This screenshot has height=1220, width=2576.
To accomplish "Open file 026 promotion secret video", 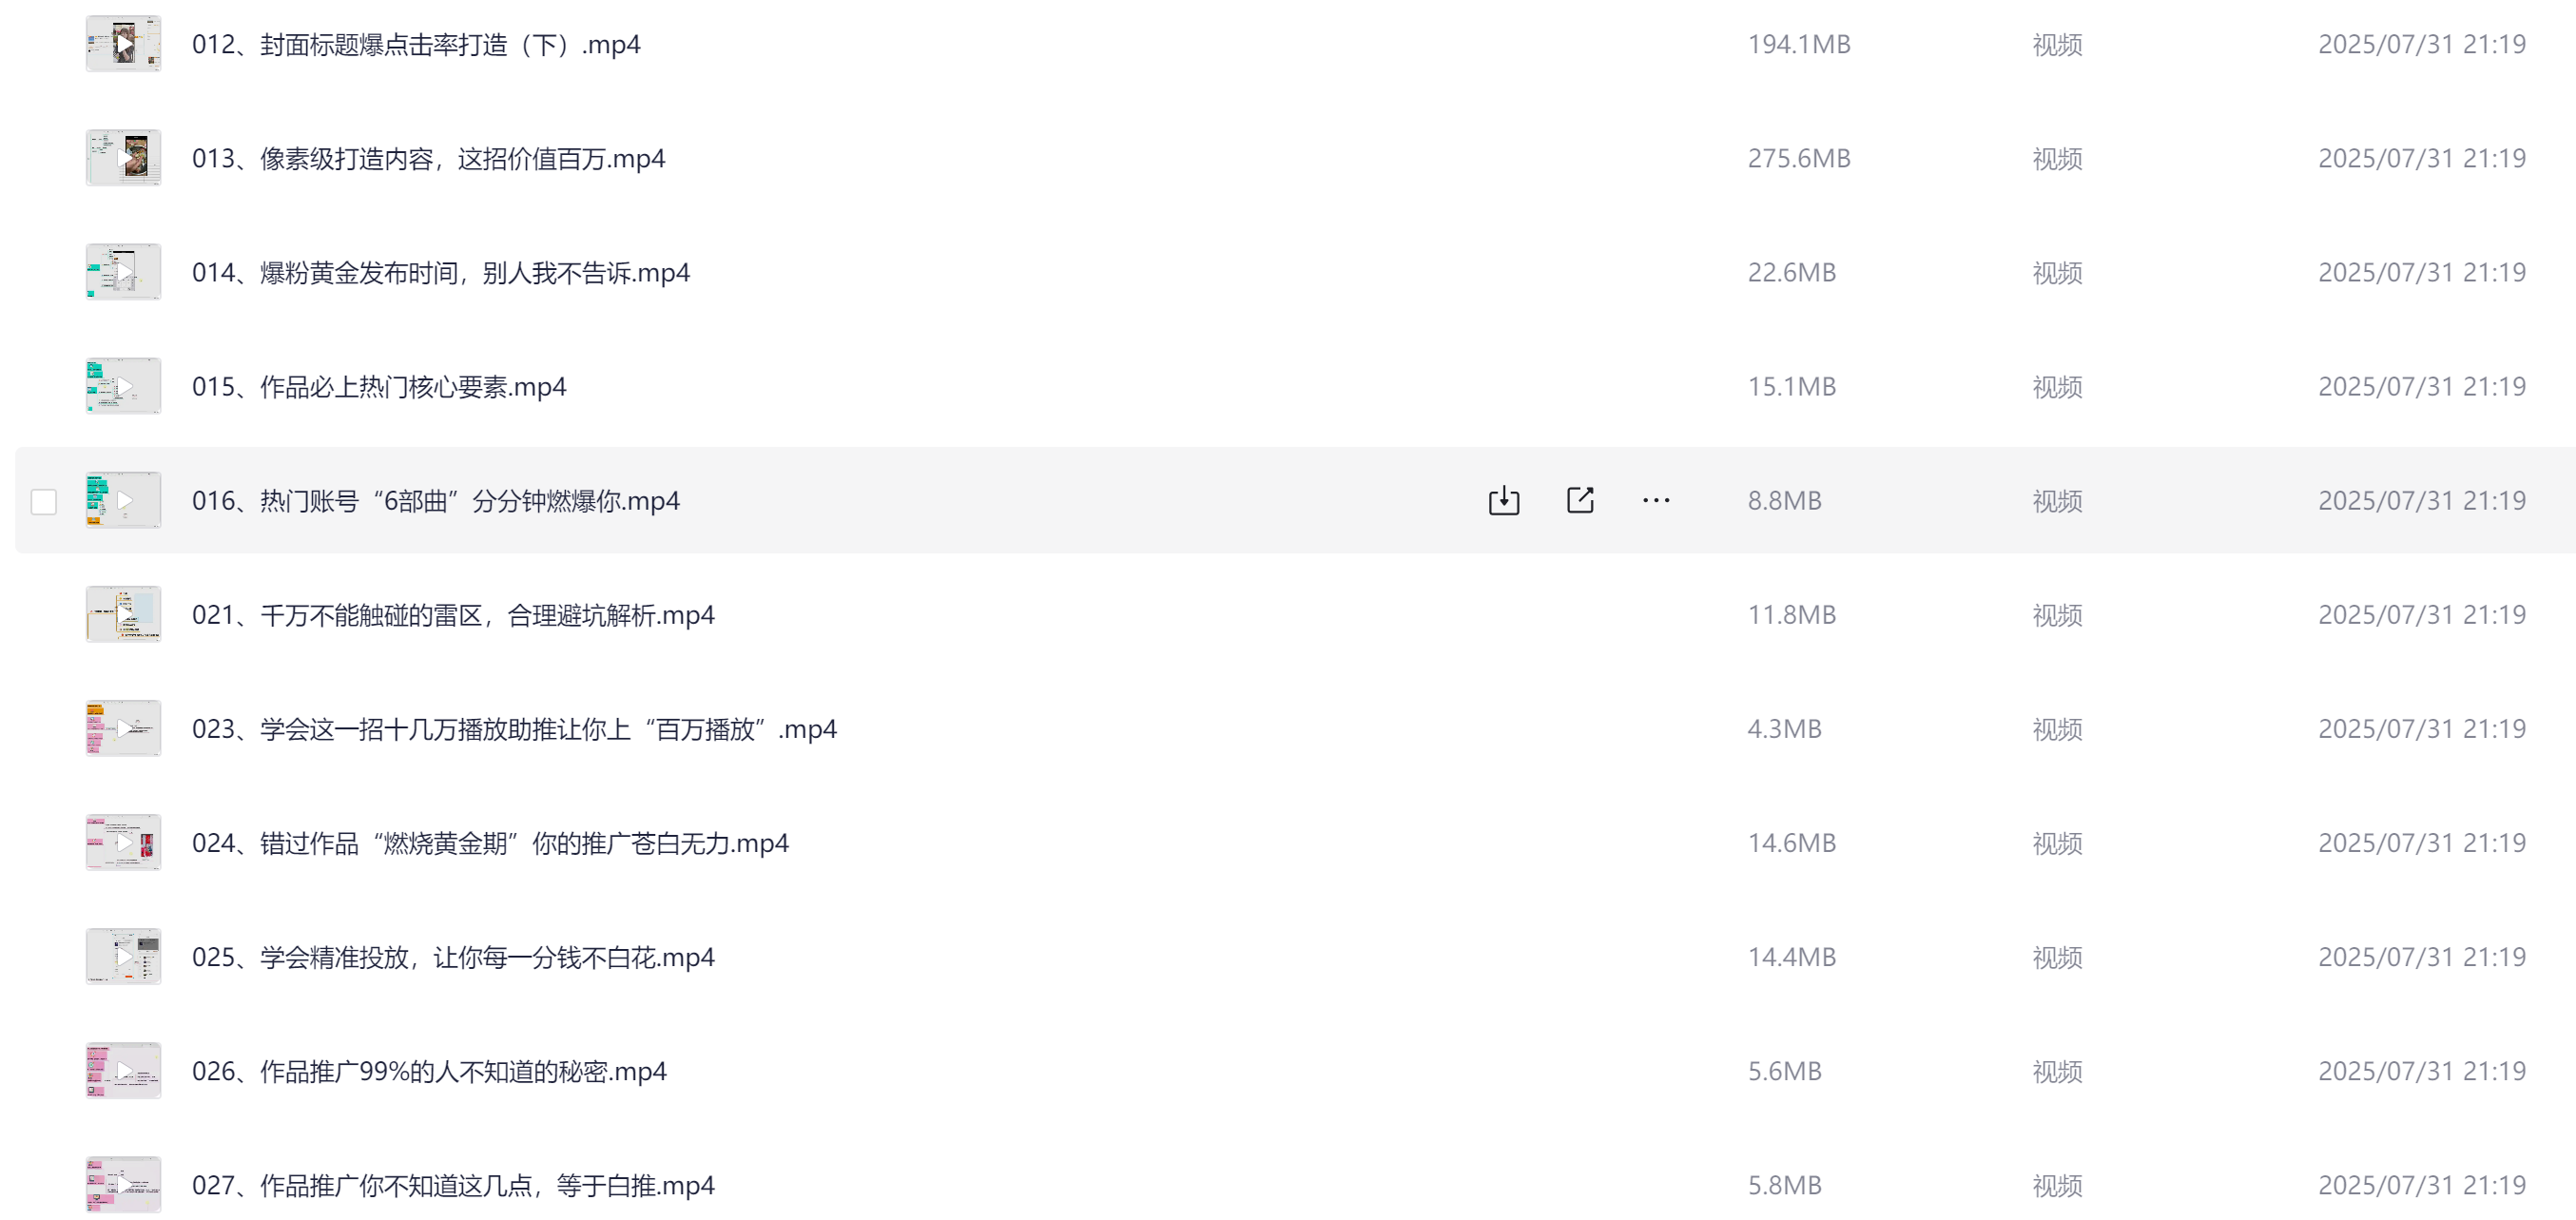I will tap(429, 1071).
